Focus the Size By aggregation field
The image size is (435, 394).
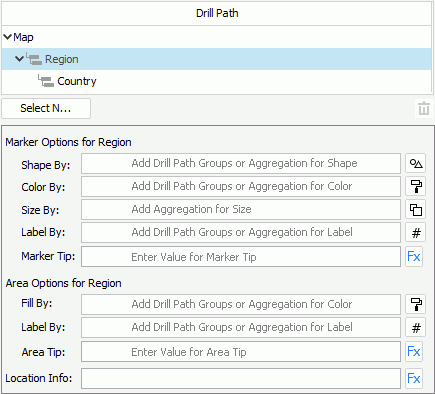coord(241,210)
